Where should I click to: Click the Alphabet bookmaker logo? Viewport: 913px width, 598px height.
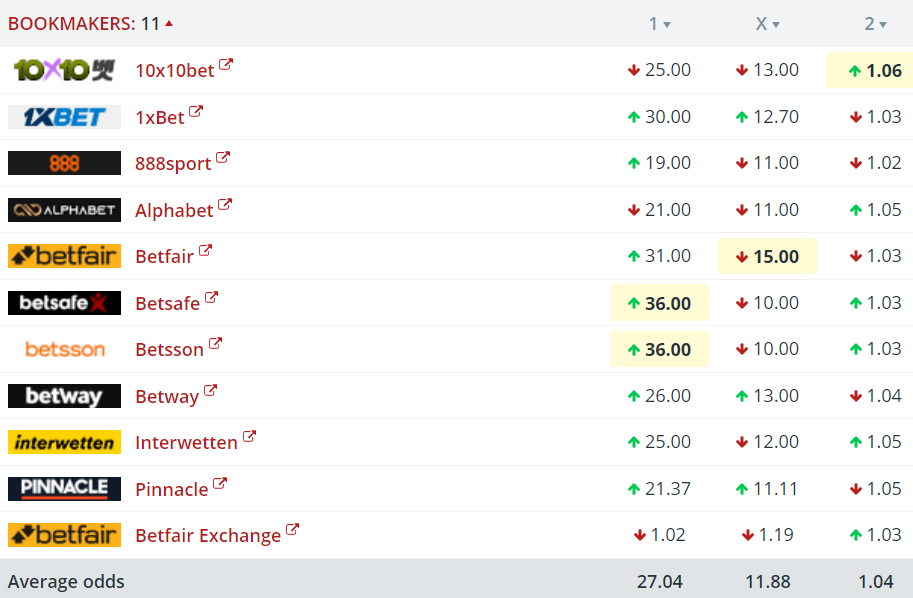point(64,210)
